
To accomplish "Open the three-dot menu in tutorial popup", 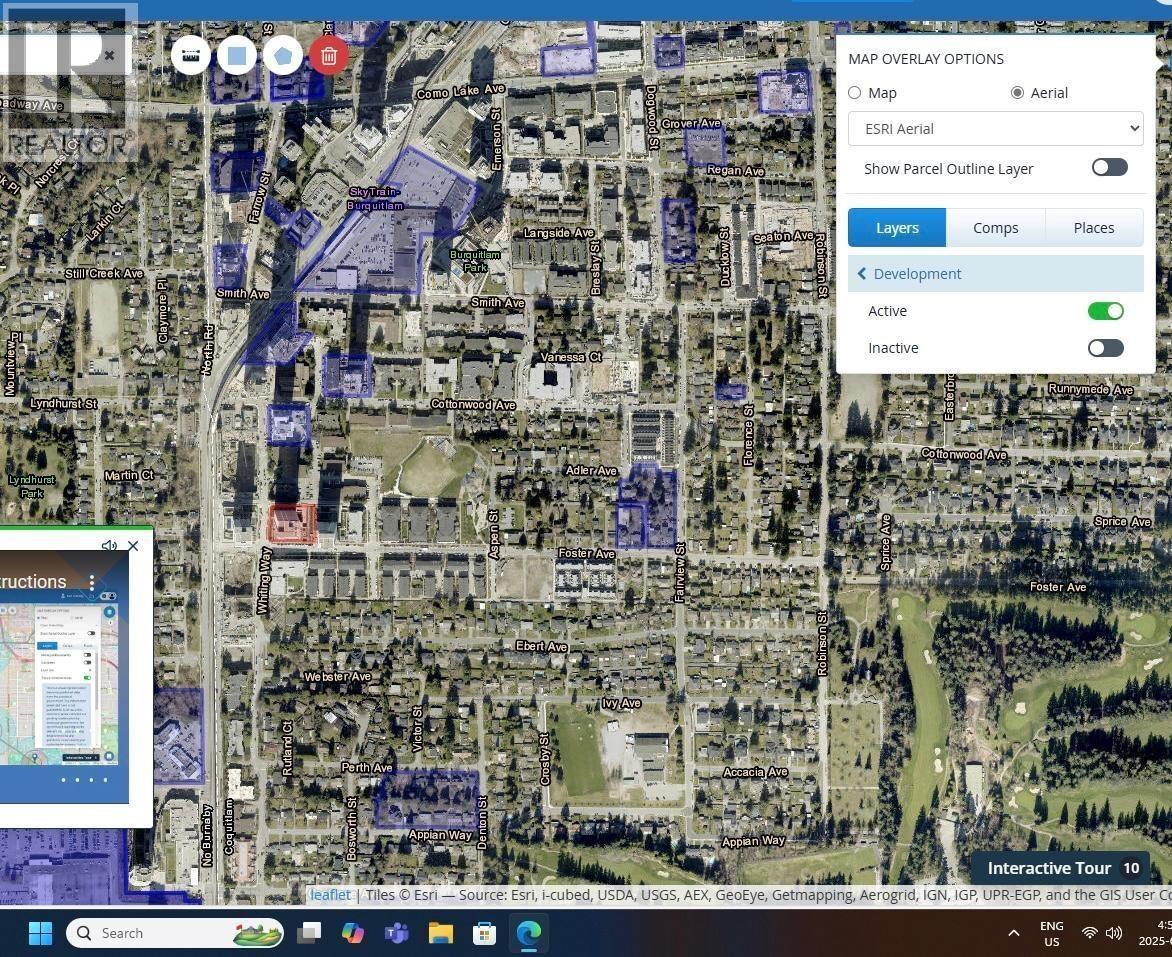I will tap(92, 582).
